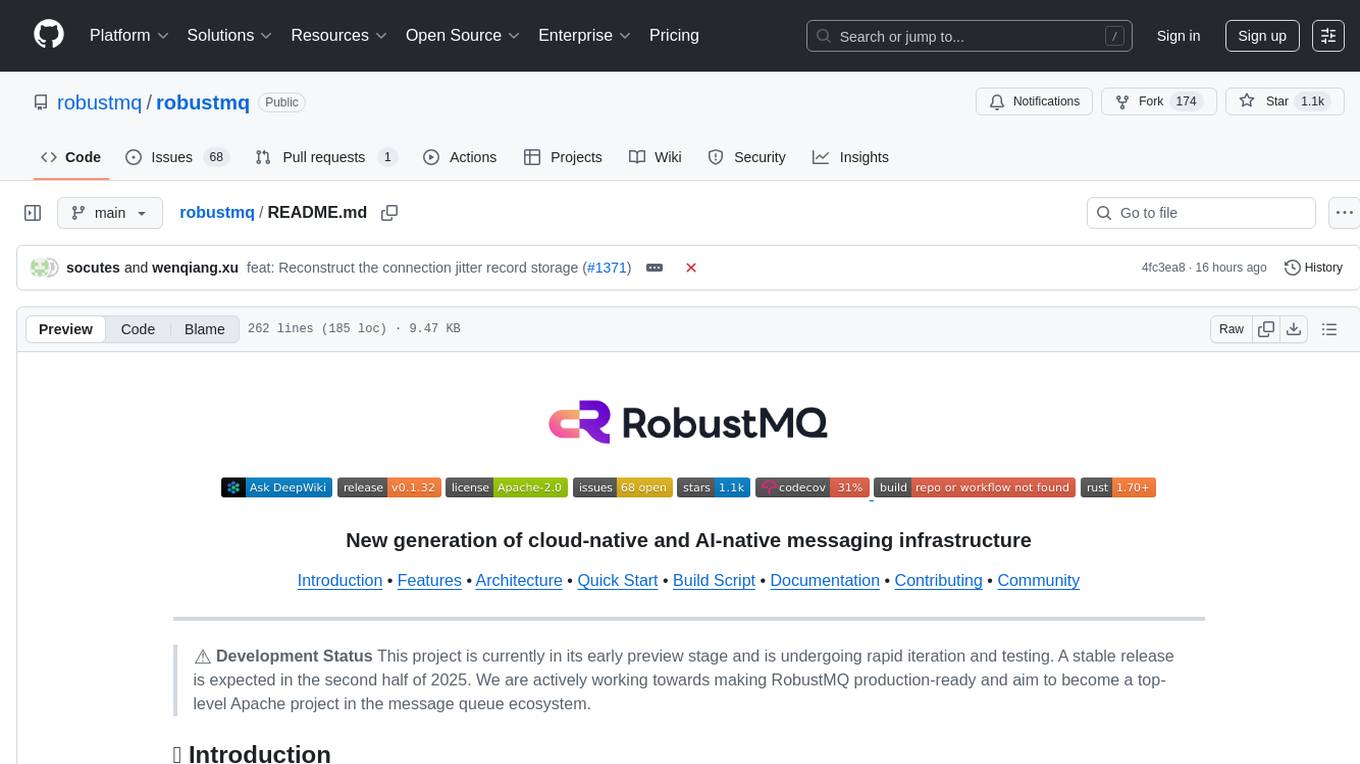1360x764 pixels.
Task: Open the Raw file view
Action: click(1231, 329)
